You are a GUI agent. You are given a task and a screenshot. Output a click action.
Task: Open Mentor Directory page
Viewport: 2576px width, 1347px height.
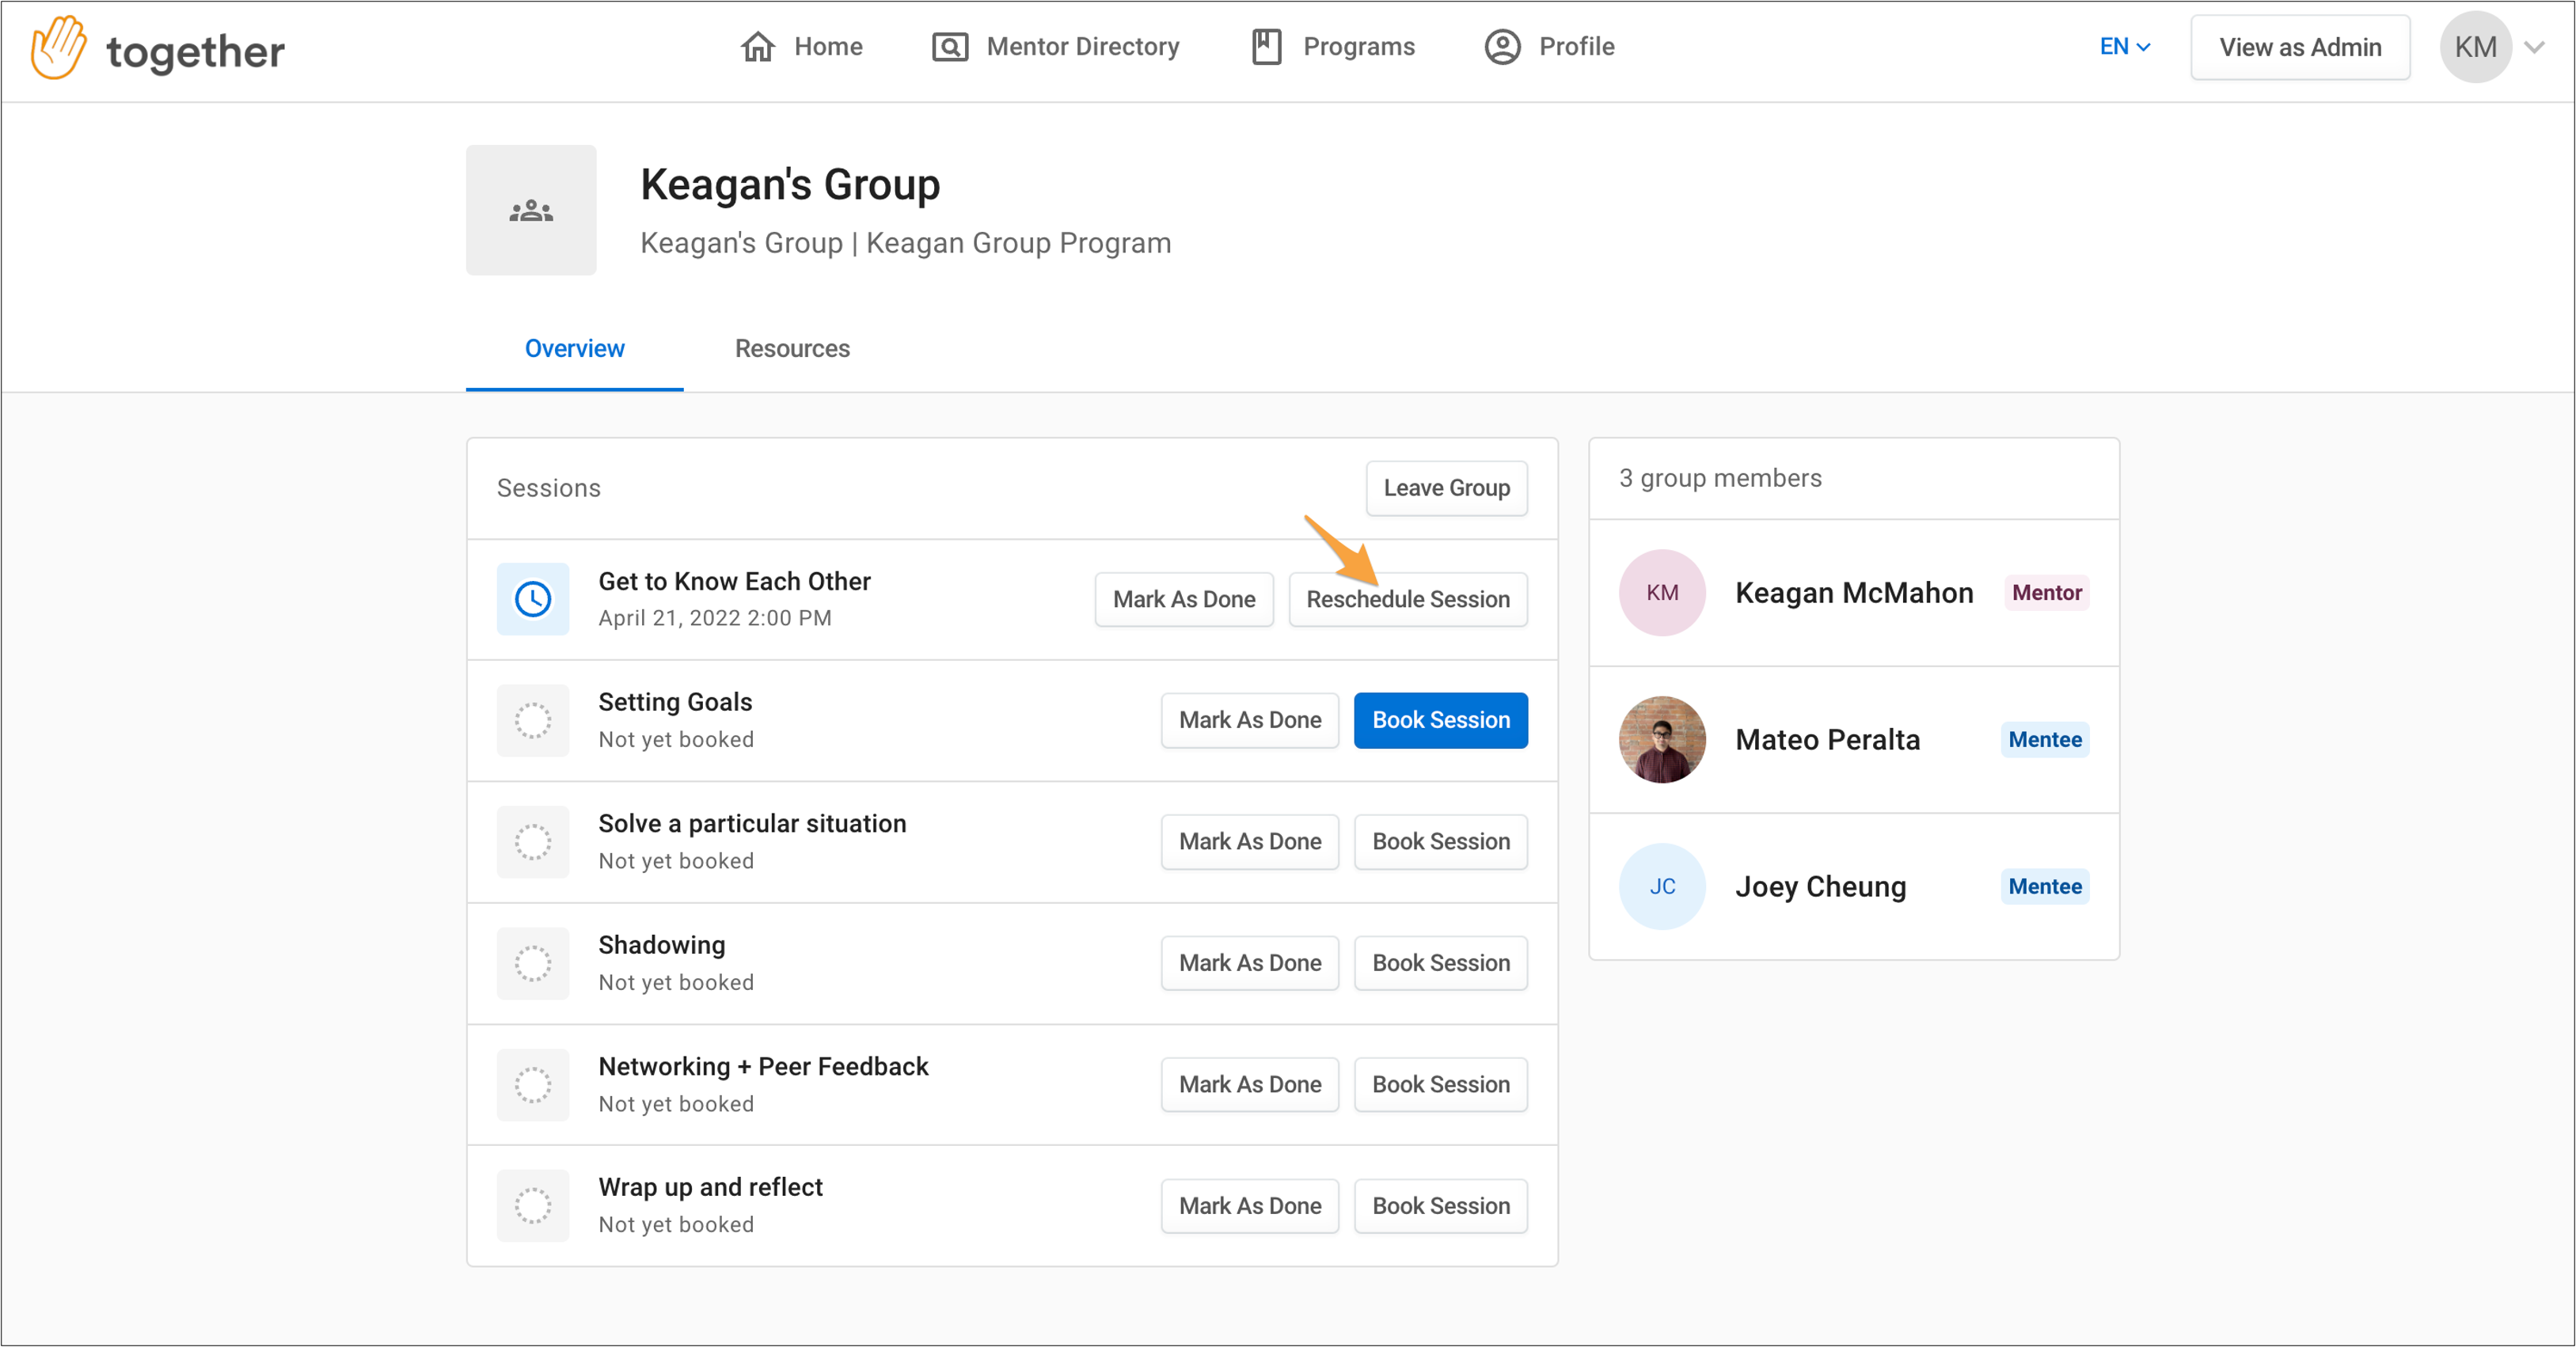pos(1056,47)
